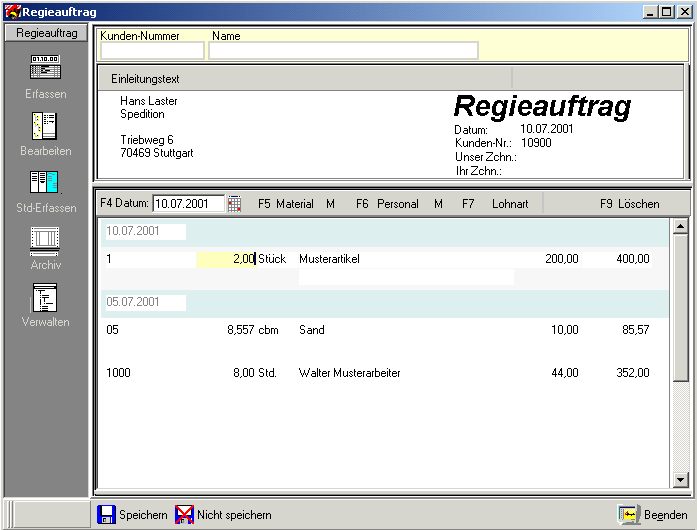Focus the Kunden-Nummer input field

(152, 51)
